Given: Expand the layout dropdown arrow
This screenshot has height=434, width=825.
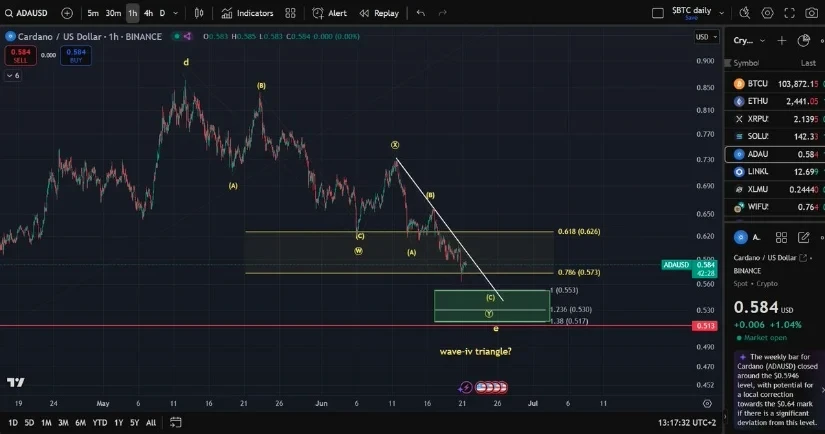Looking at the screenshot, I should pyautogui.click(x=721, y=13).
